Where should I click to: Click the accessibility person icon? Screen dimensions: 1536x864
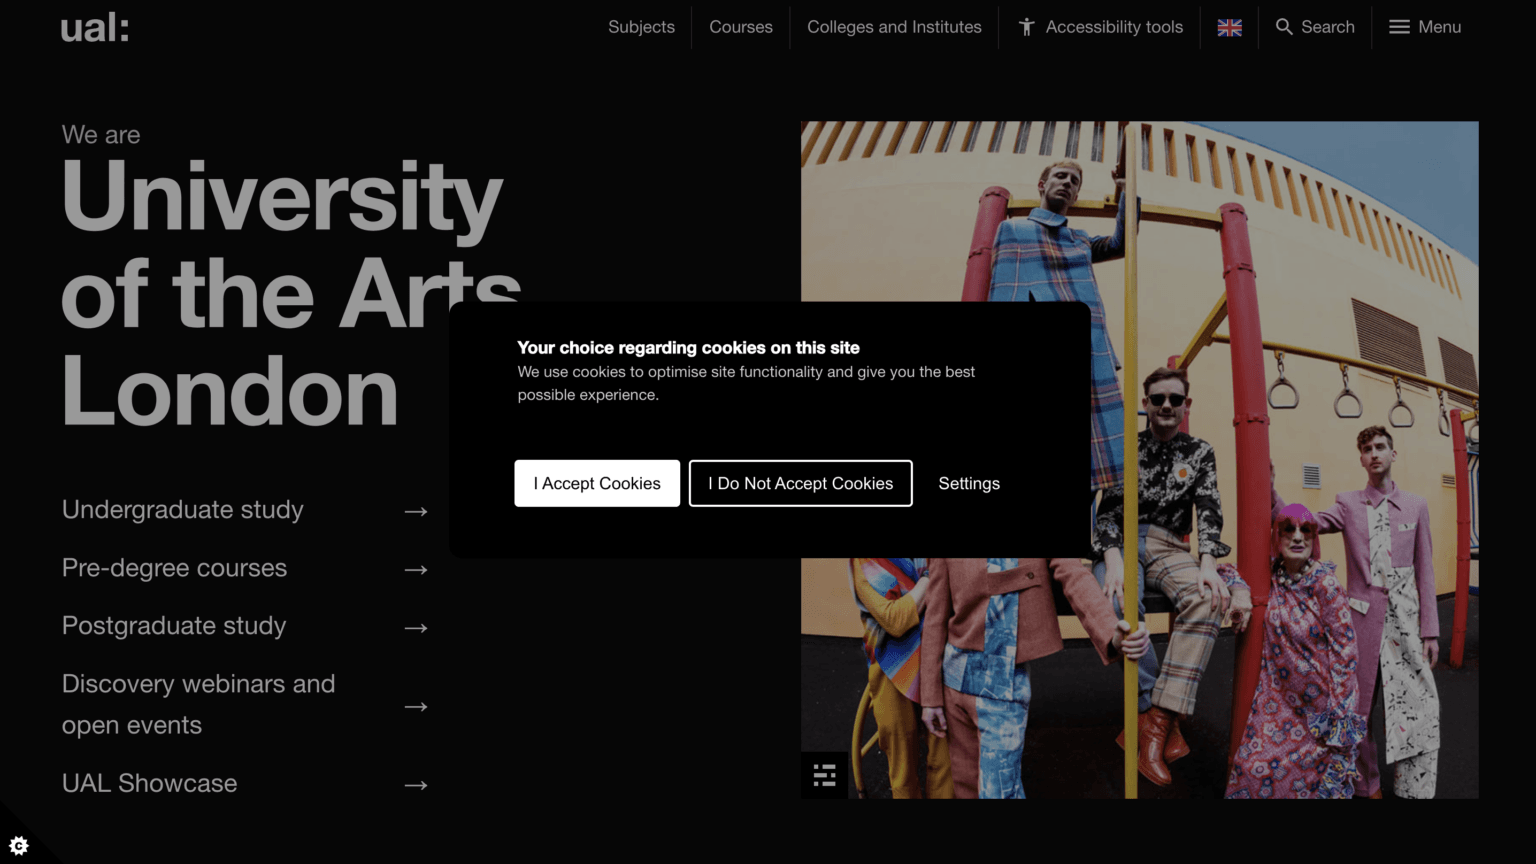[x=1026, y=27]
